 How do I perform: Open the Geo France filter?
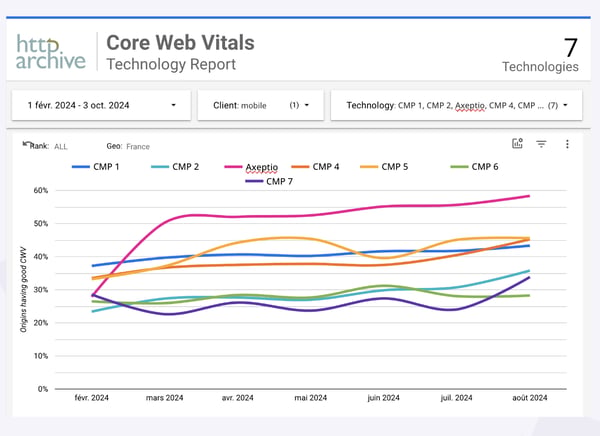point(128,146)
